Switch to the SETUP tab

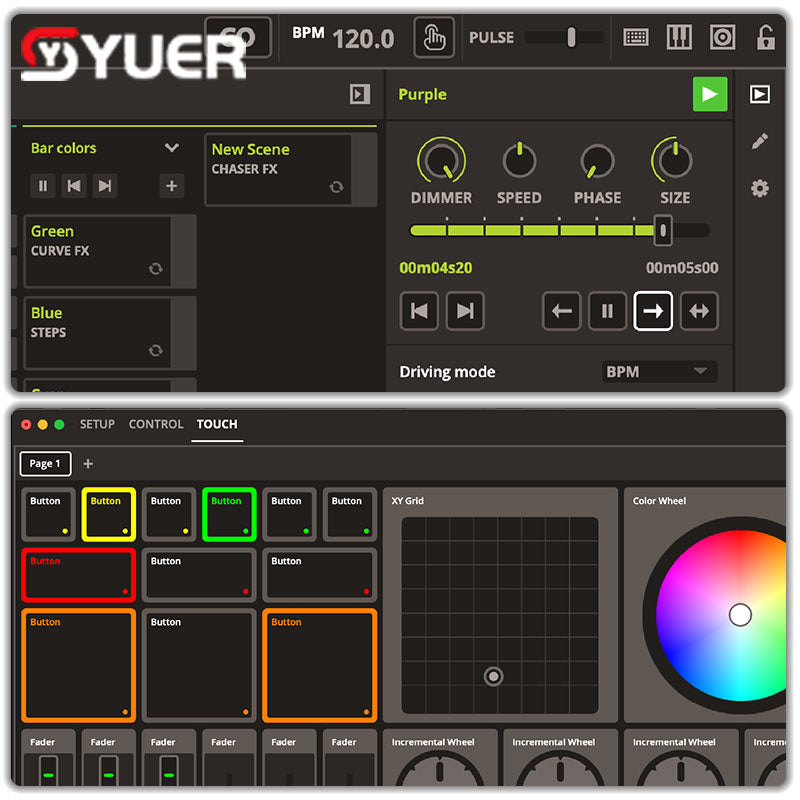coord(97,424)
